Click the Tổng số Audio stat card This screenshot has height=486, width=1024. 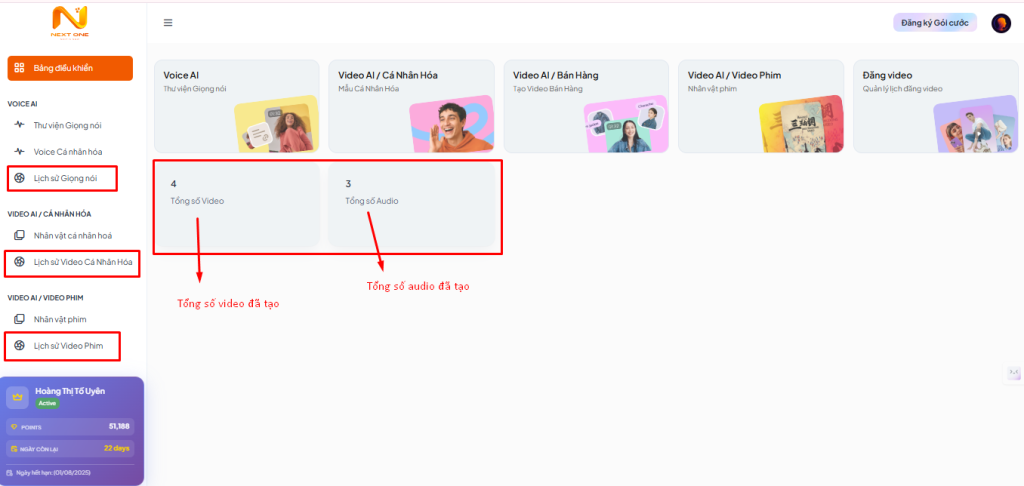412,204
